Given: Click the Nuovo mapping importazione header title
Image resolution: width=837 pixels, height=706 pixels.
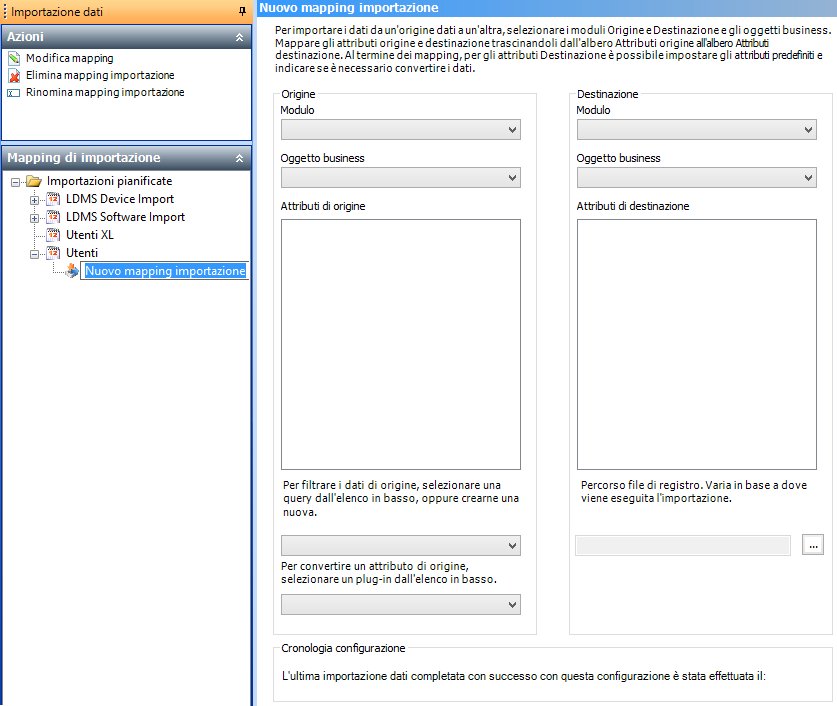Looking at the screenshot, I should [x=349, y=8].
